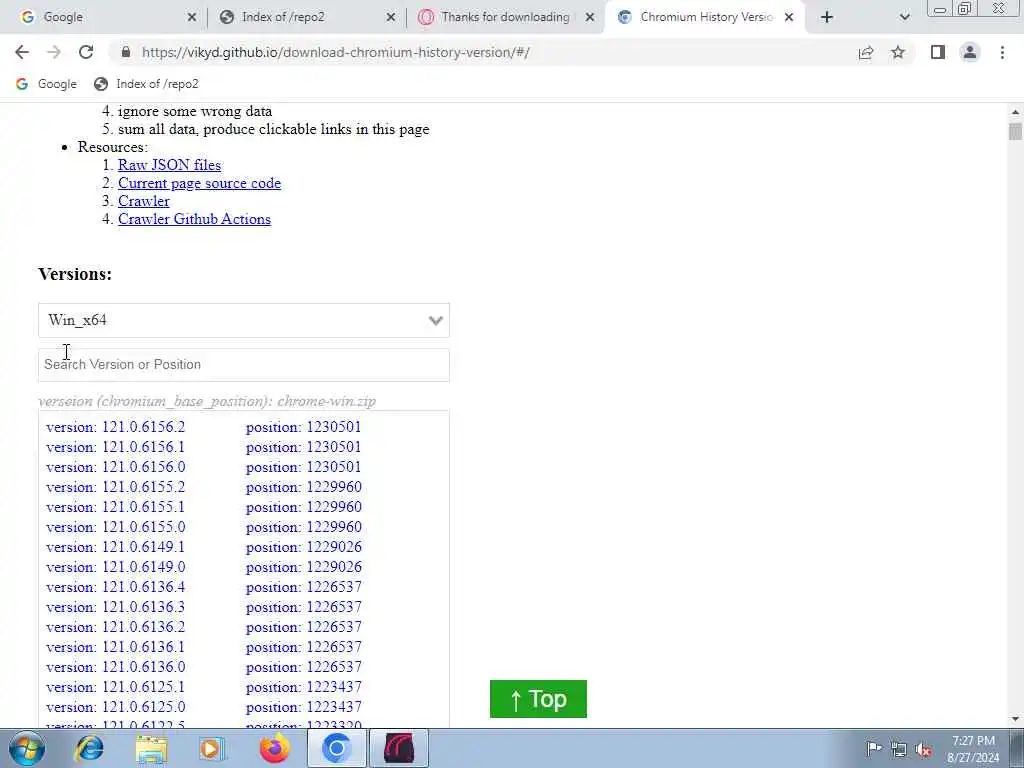Click the muted volume tray icon

[x=923, y=749]
